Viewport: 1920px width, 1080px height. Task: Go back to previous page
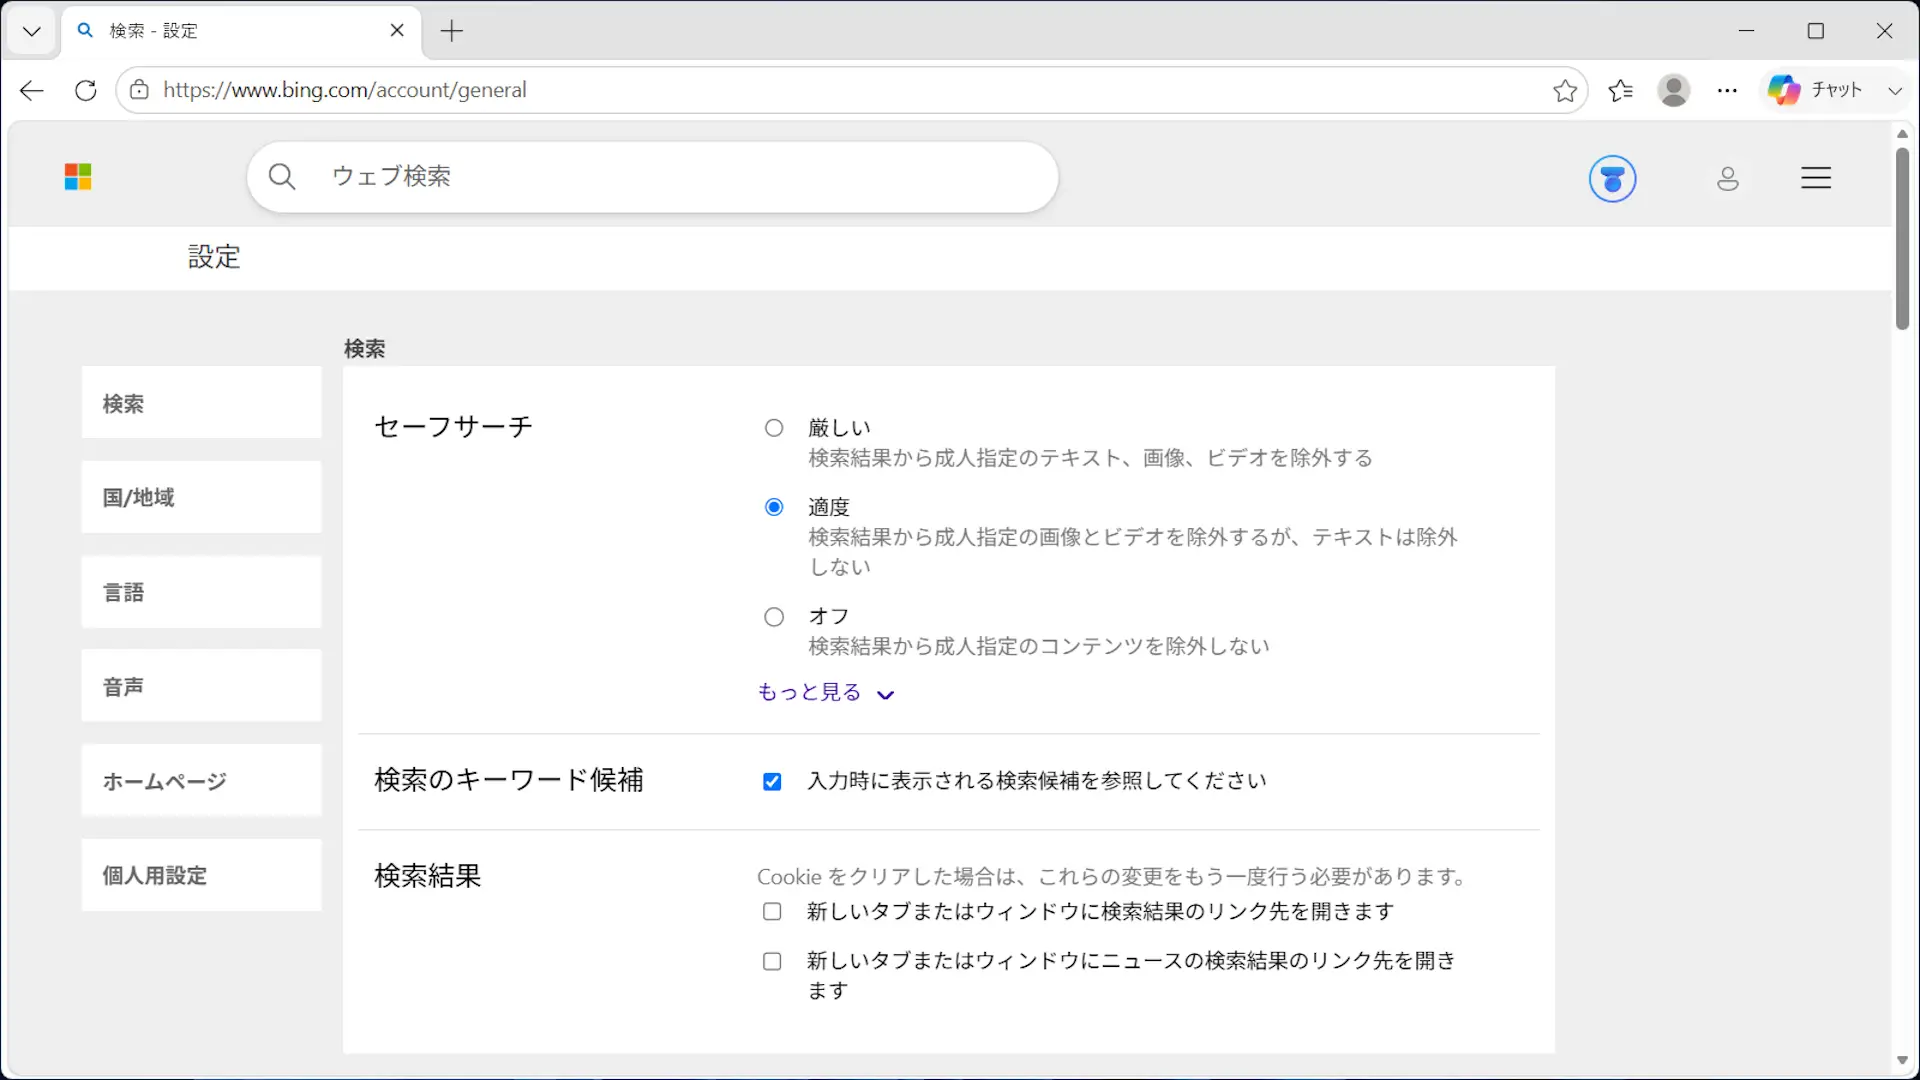tap(32, 90)
